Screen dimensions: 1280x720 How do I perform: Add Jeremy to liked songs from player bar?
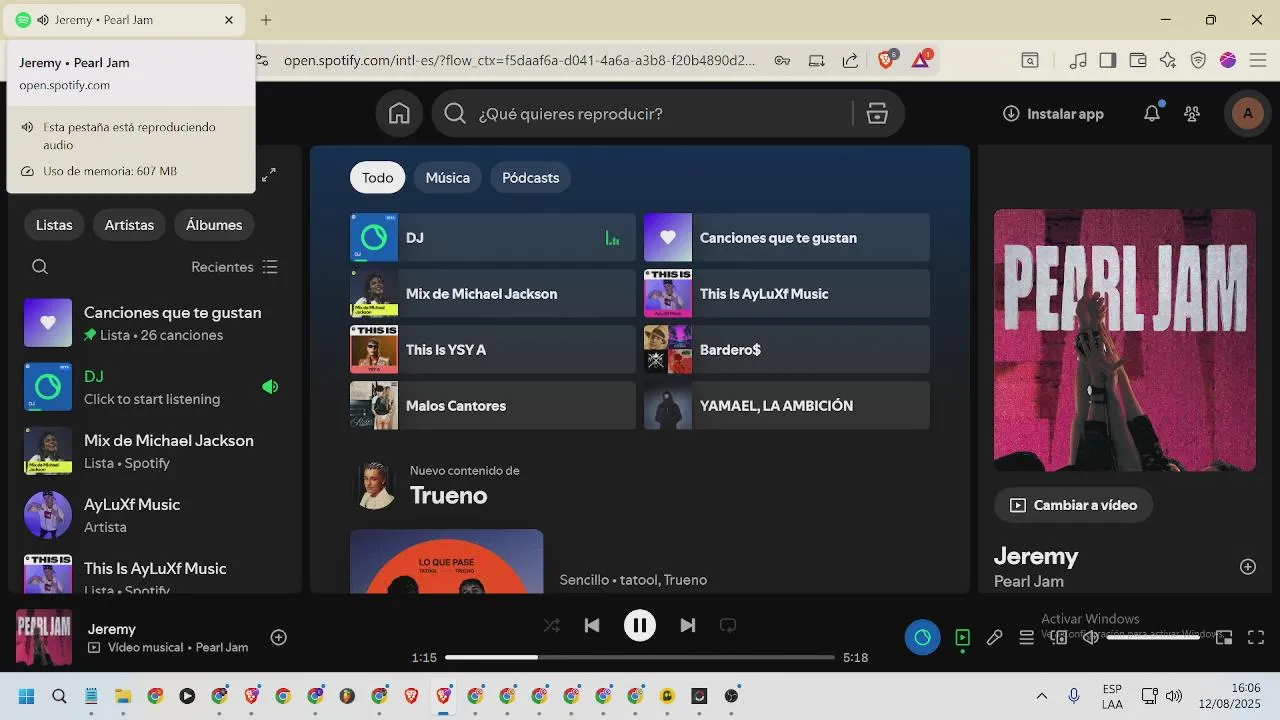tap(279, 637)
